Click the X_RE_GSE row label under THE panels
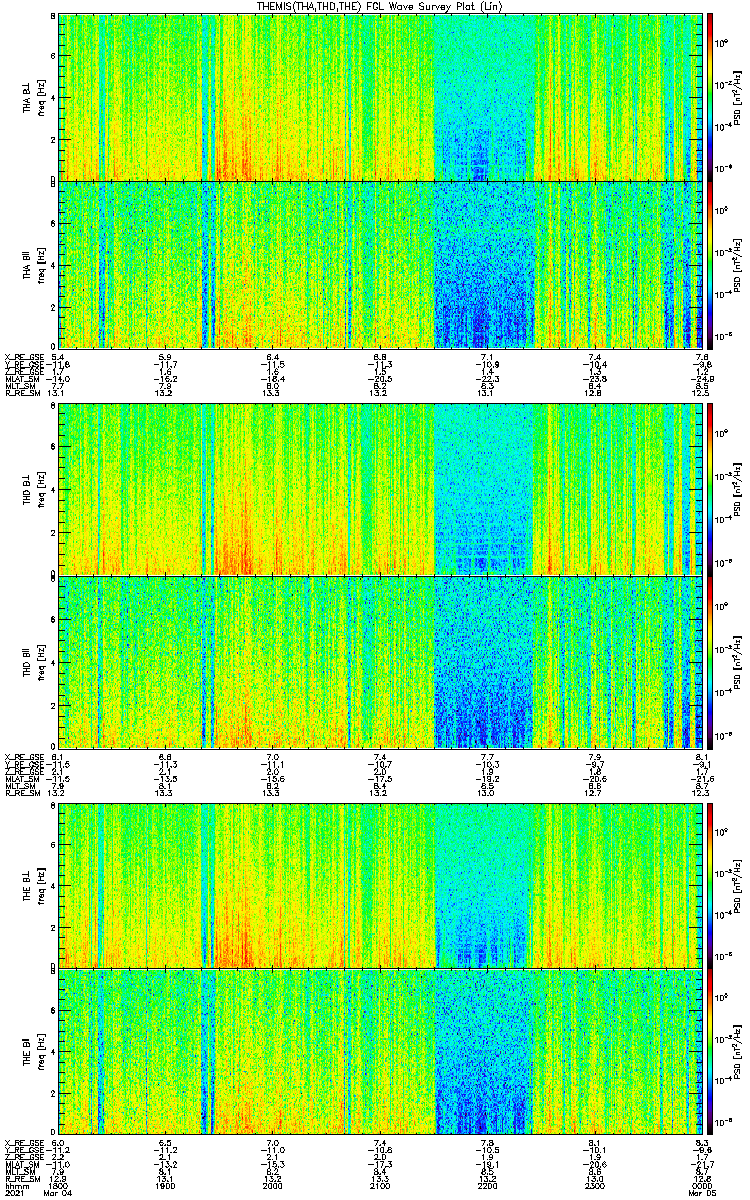750x1200 pixels. coord(25,1143)
